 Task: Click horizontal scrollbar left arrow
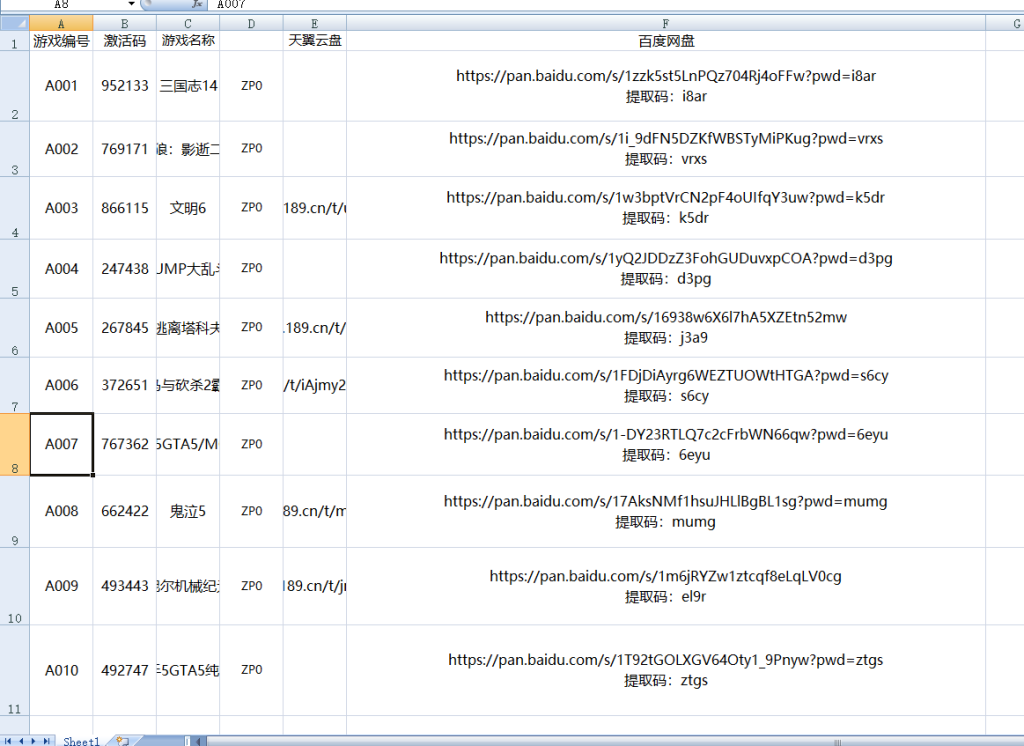[200, 741]
